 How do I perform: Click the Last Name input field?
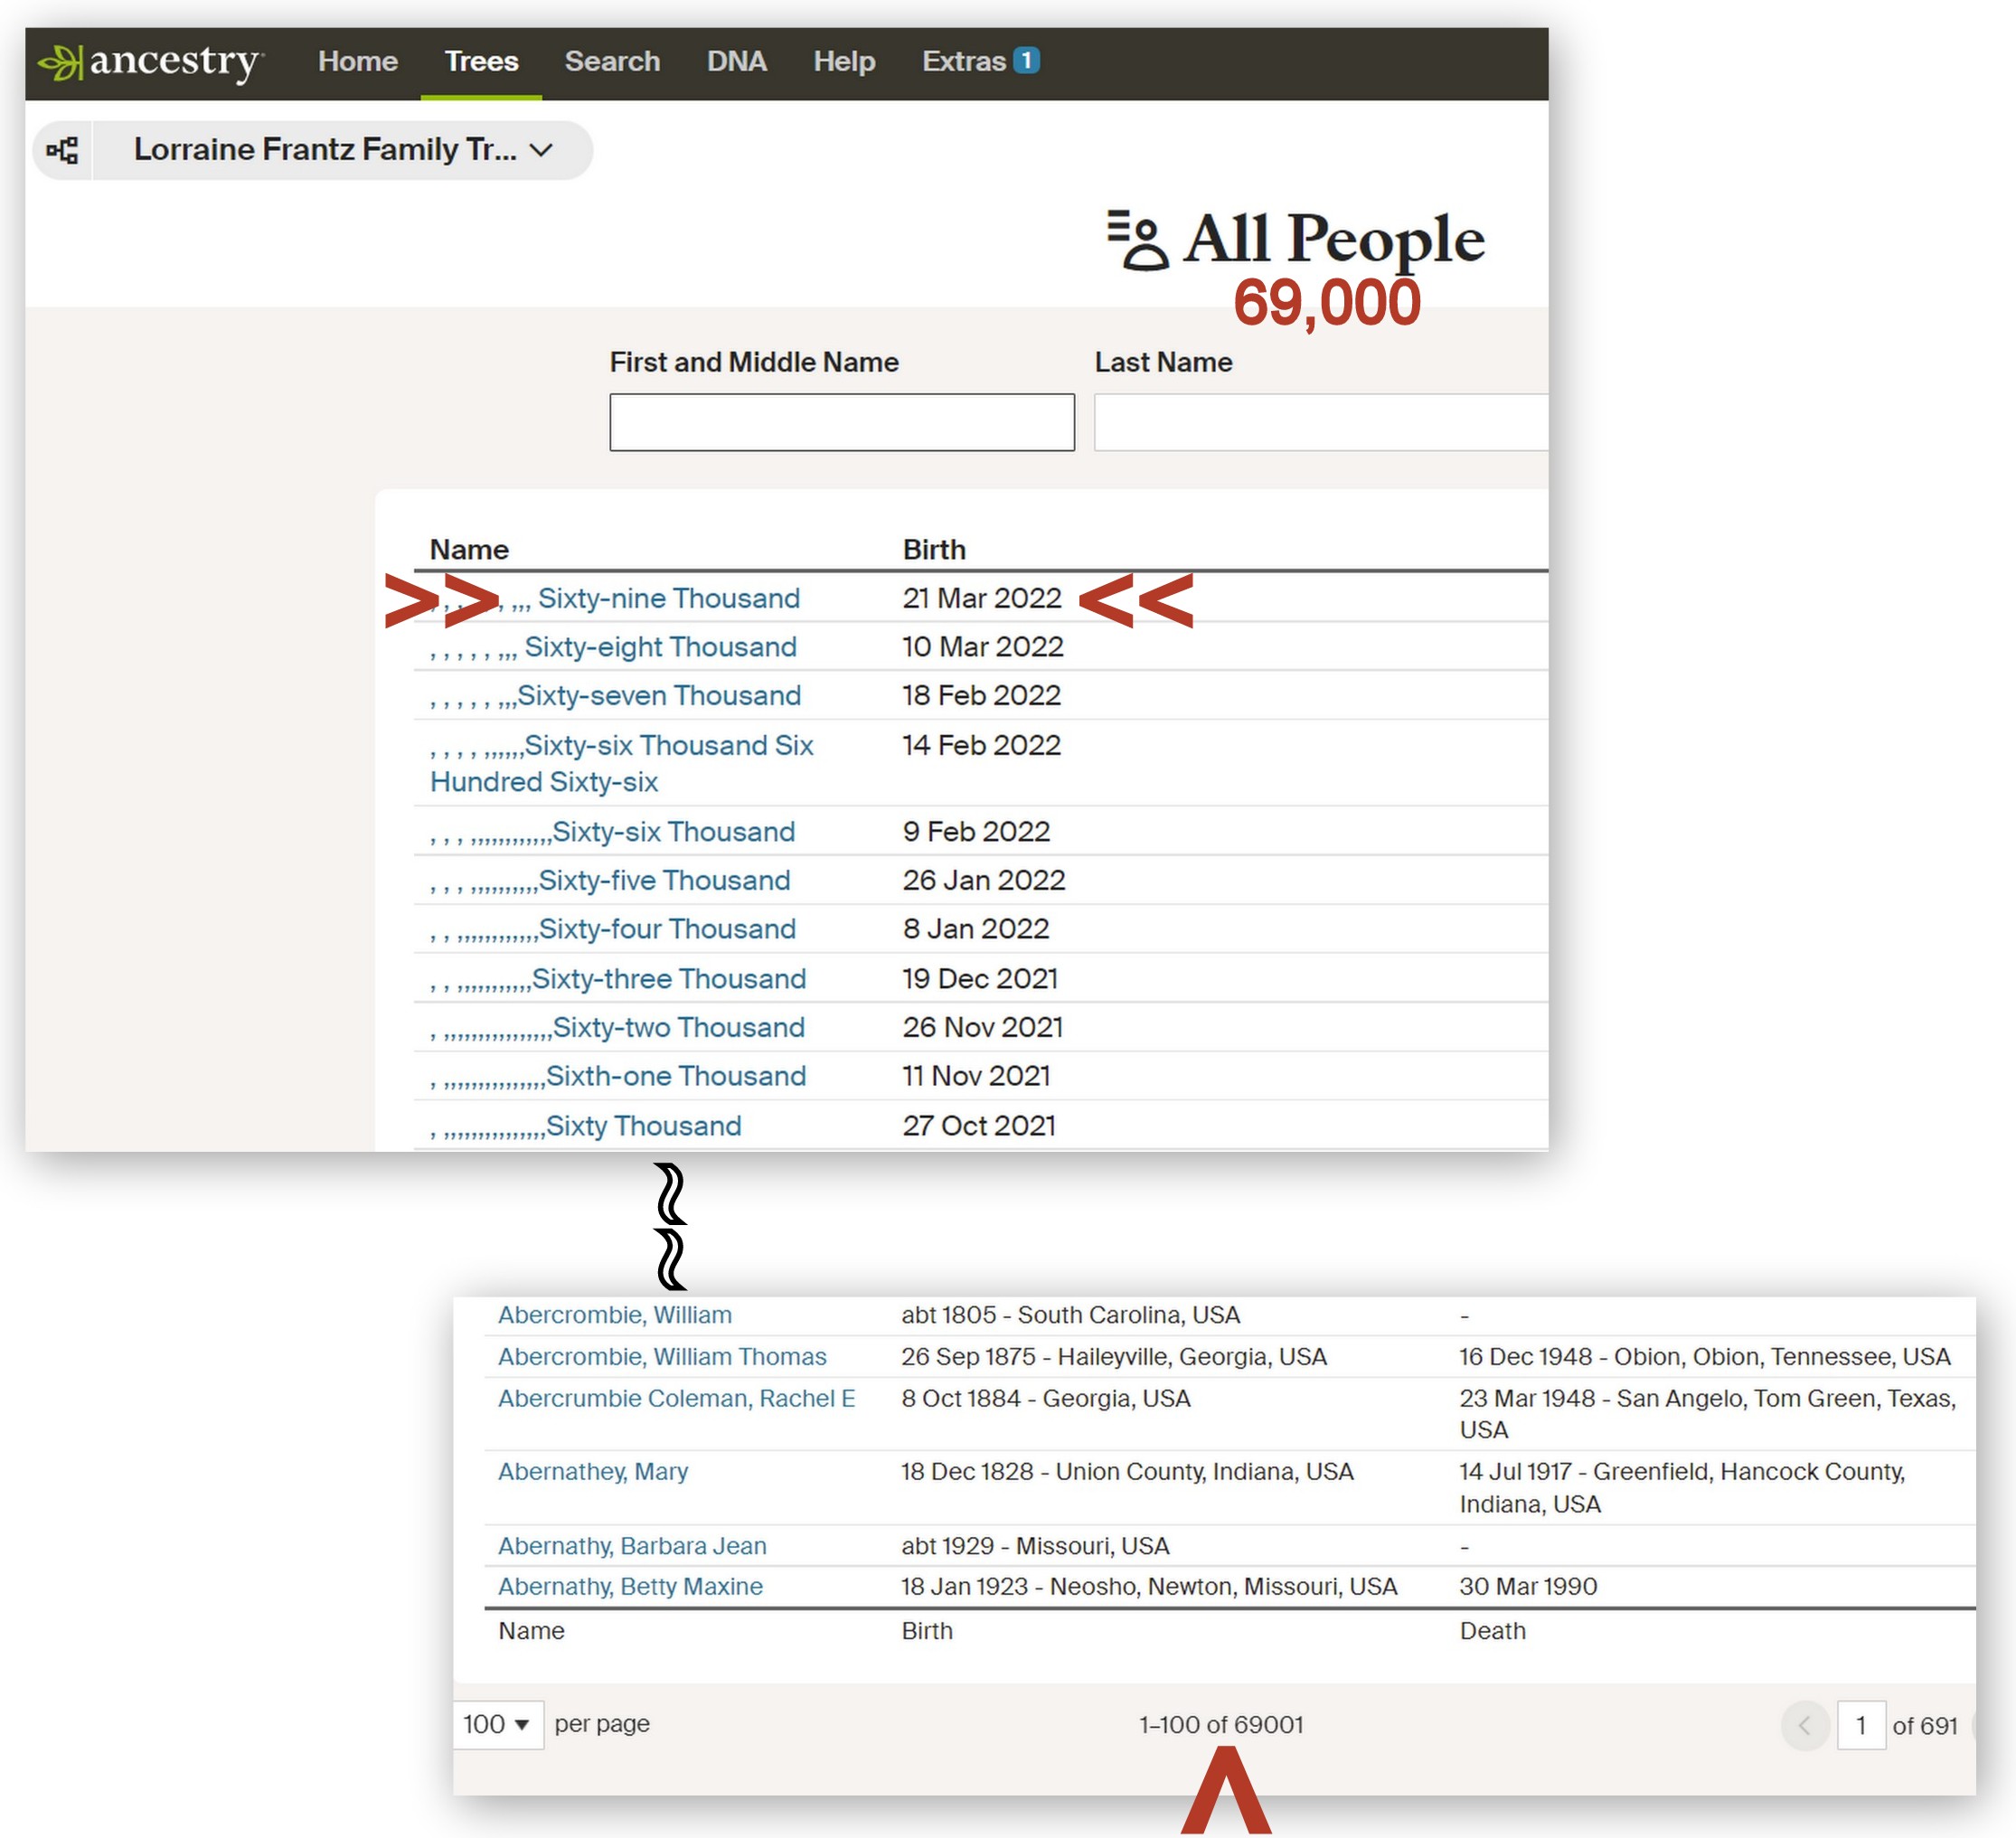tap(1320, 422)
